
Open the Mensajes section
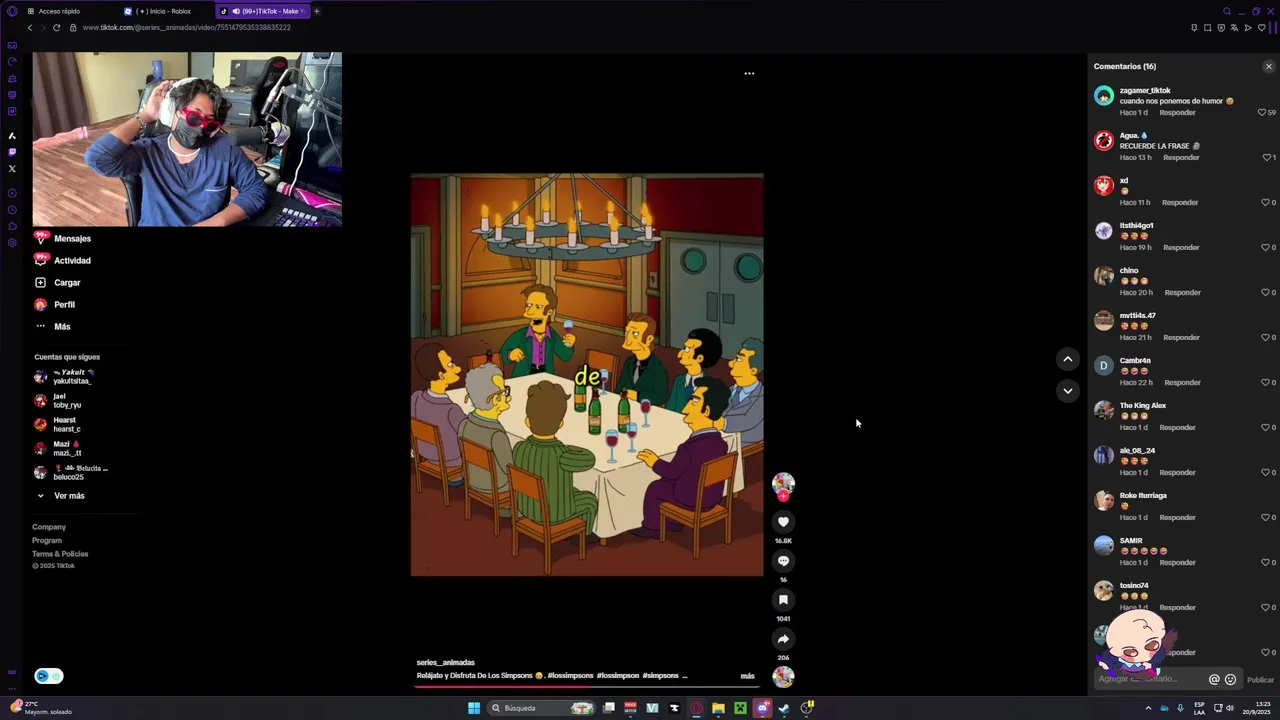point(72,239)
